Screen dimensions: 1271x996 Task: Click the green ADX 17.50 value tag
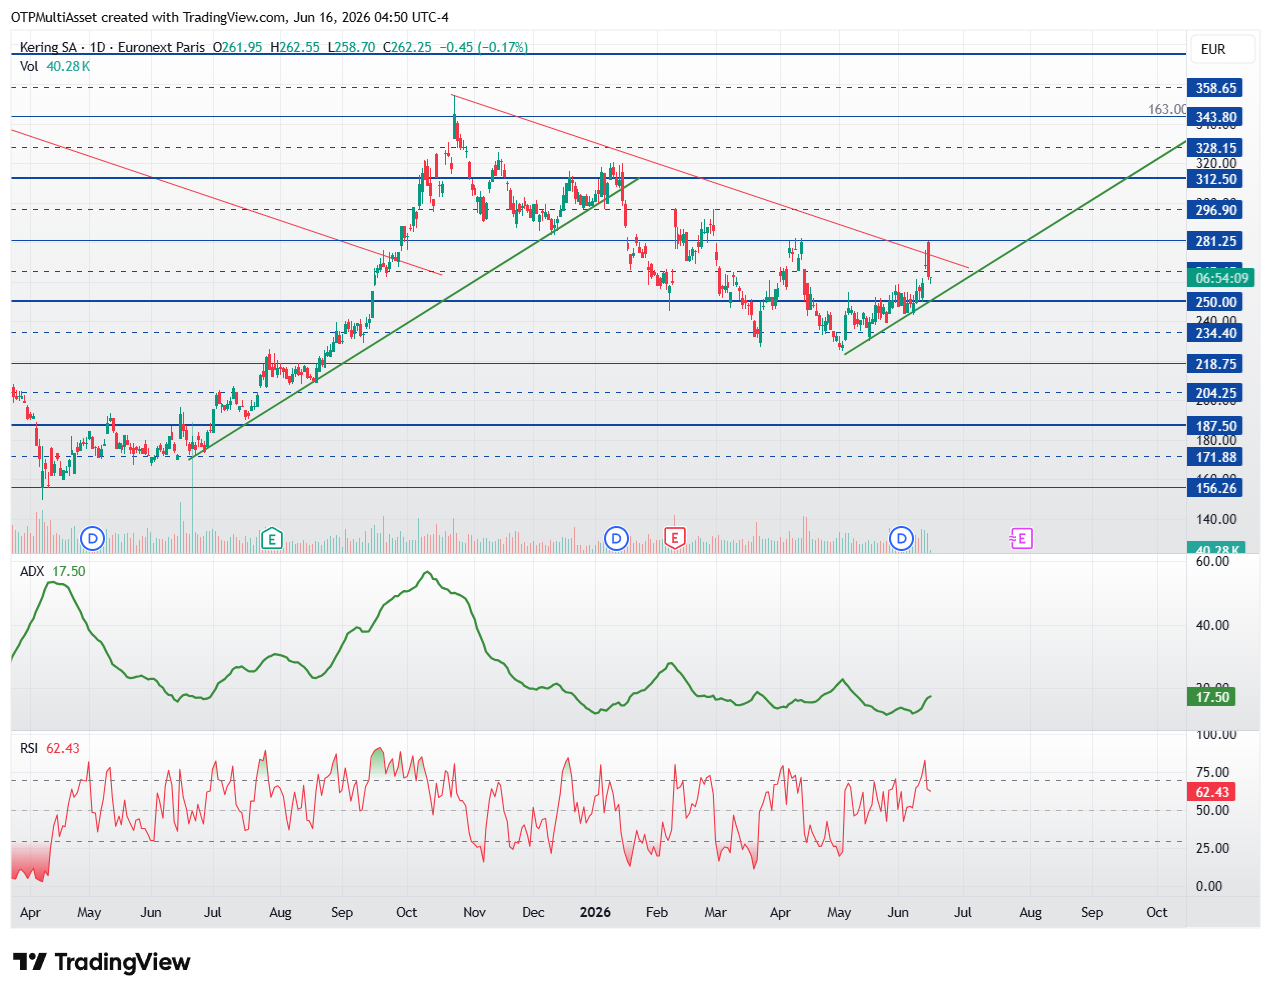coord(1212,697)
